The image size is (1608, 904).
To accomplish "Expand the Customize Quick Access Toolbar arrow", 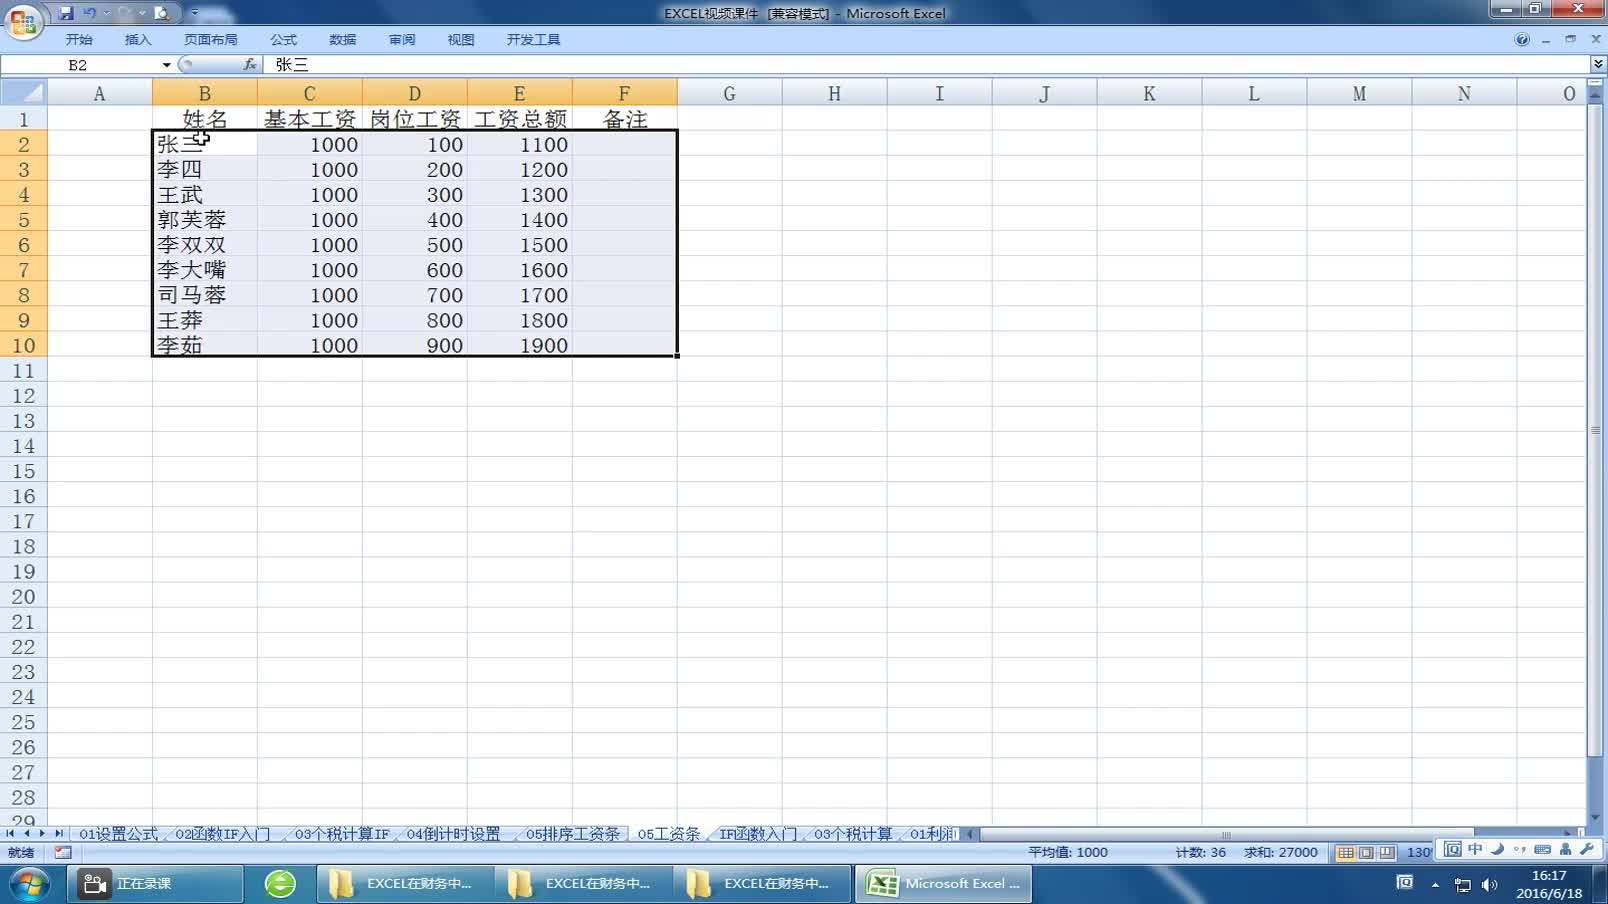I will tap(194, 13).
